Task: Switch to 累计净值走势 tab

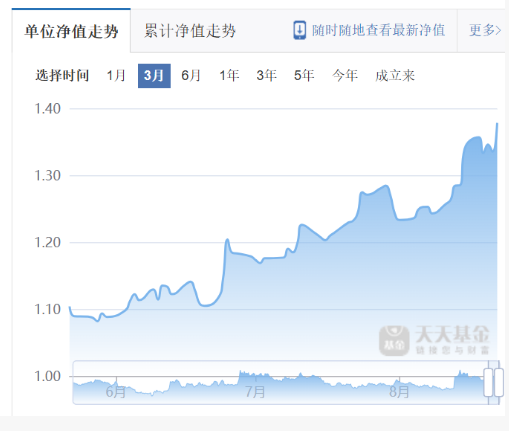Action: click(190, 31)
